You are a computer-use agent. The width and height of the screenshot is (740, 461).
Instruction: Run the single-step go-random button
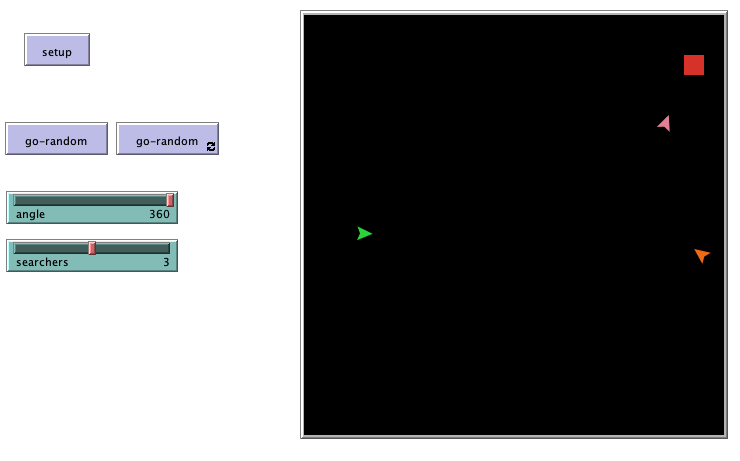coord(56,140)
